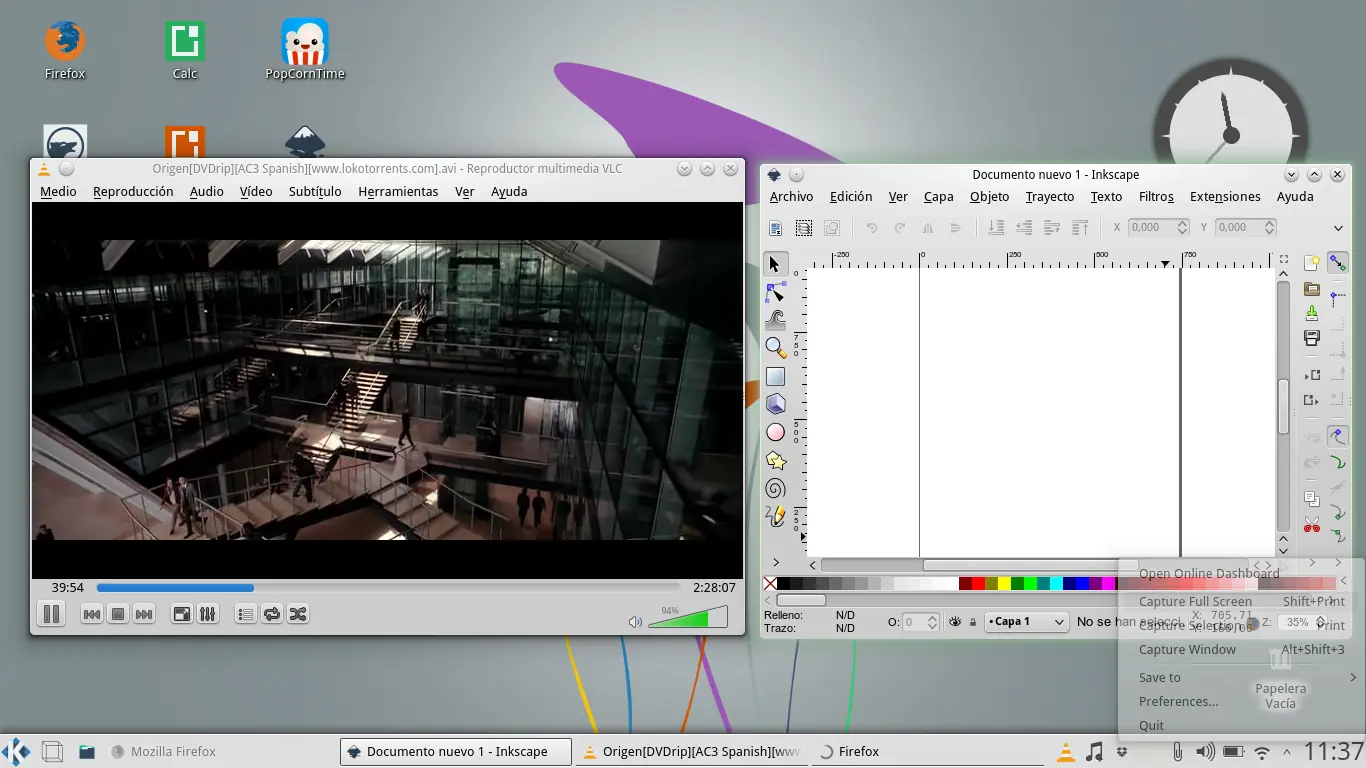Click Inkscape's select all objects icon

tap(775, 228)
